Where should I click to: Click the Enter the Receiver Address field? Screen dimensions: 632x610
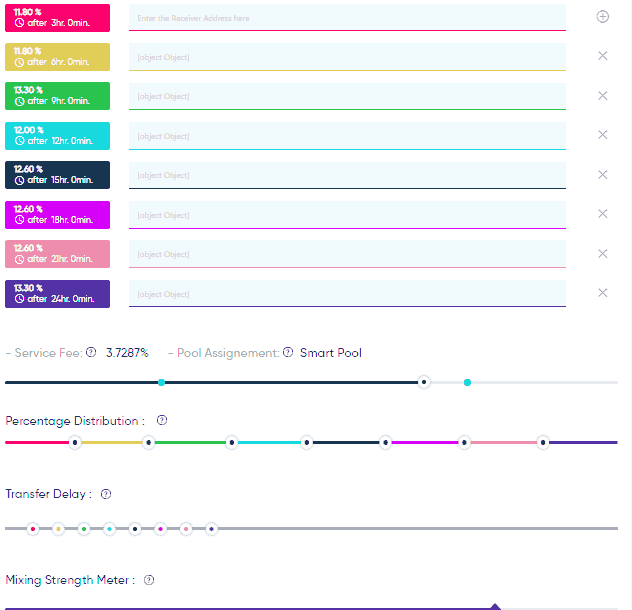[x=347, y=18]
